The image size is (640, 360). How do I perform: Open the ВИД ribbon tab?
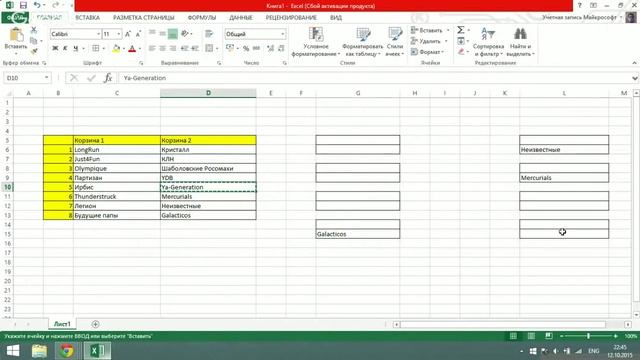336,18
